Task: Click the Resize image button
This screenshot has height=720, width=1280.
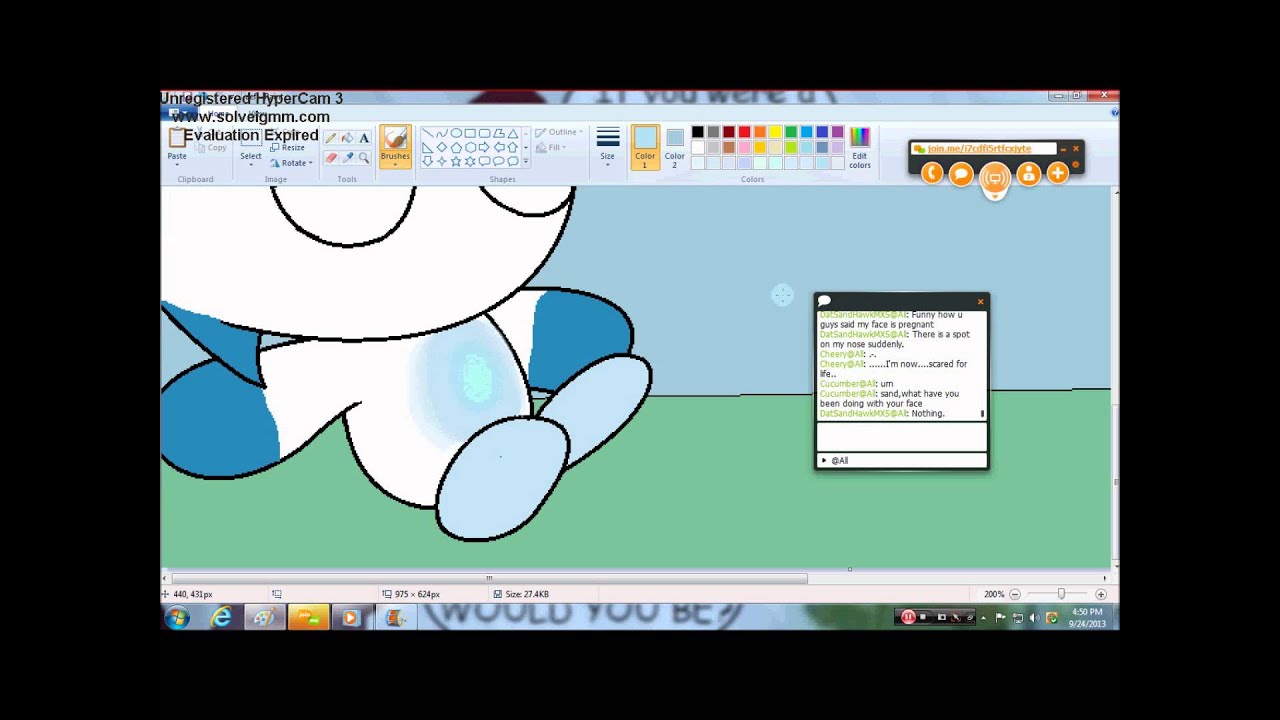Action: pos(287,148)
